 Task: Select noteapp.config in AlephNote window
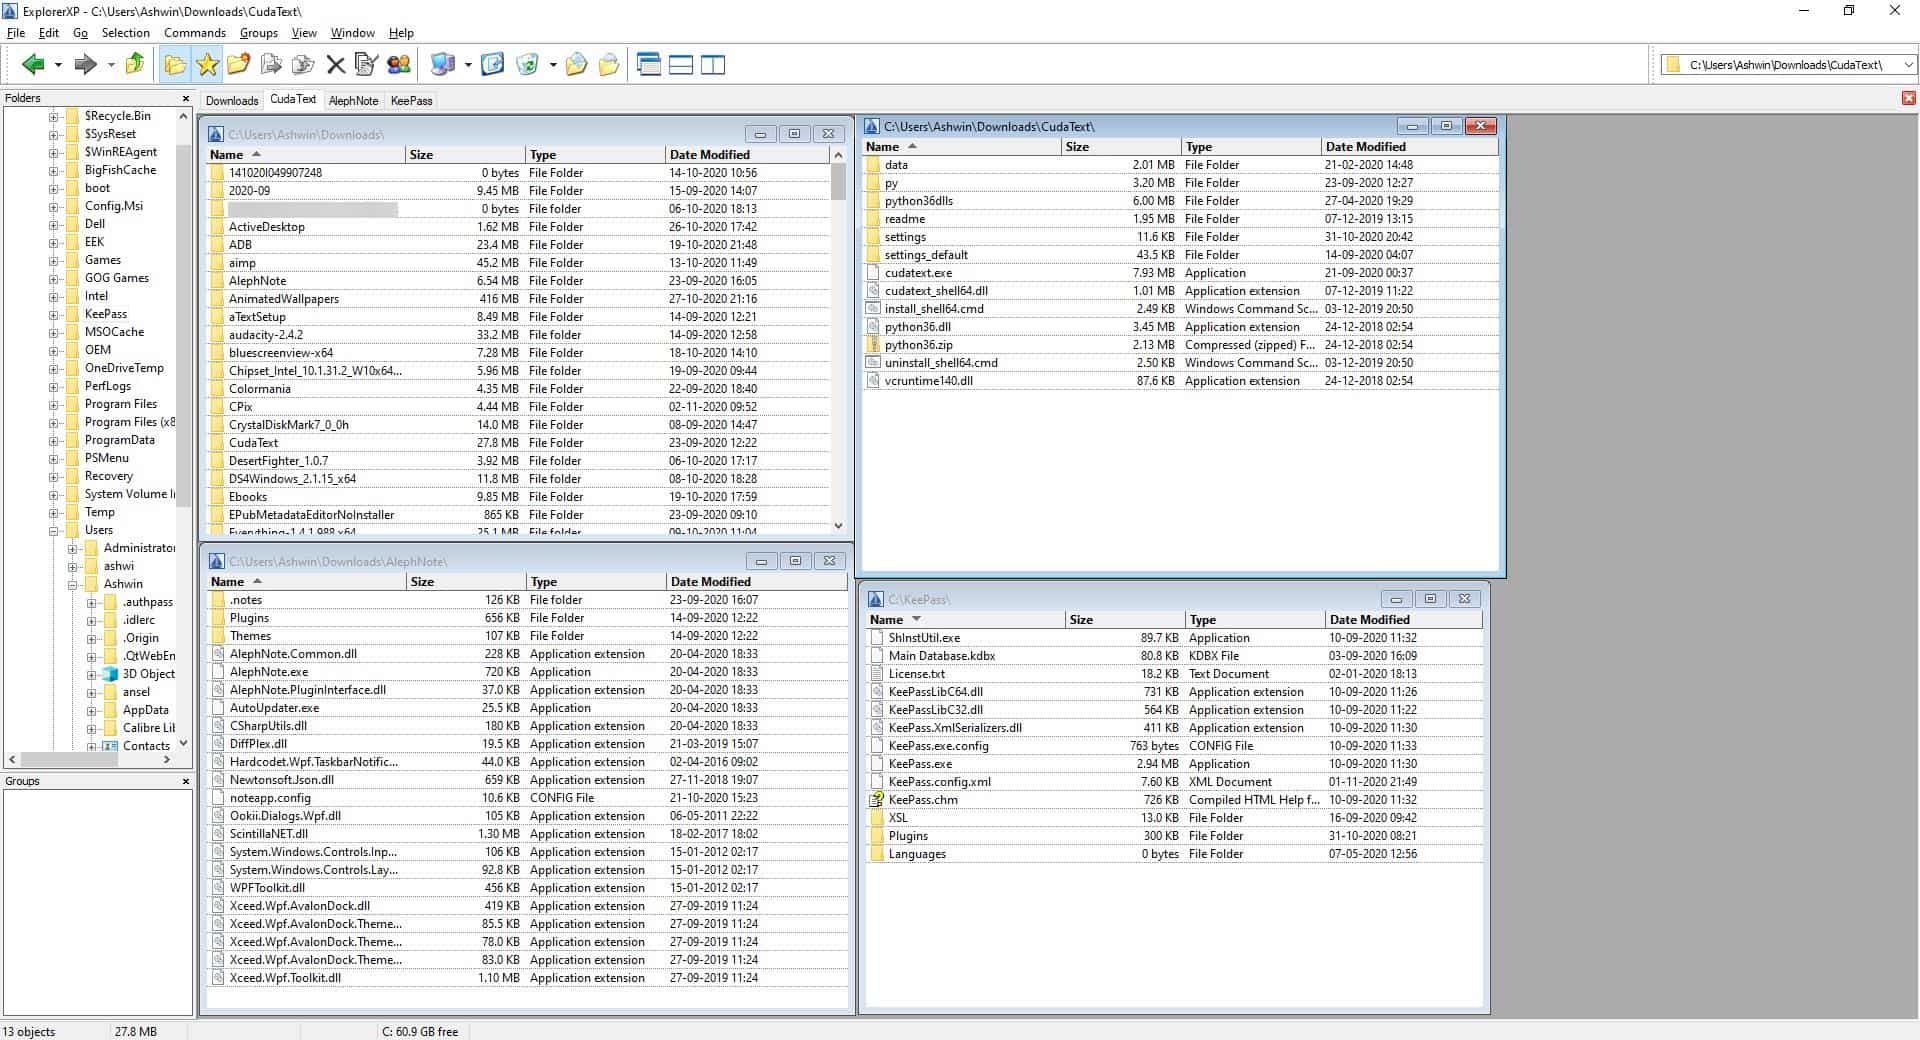point(270,798)
